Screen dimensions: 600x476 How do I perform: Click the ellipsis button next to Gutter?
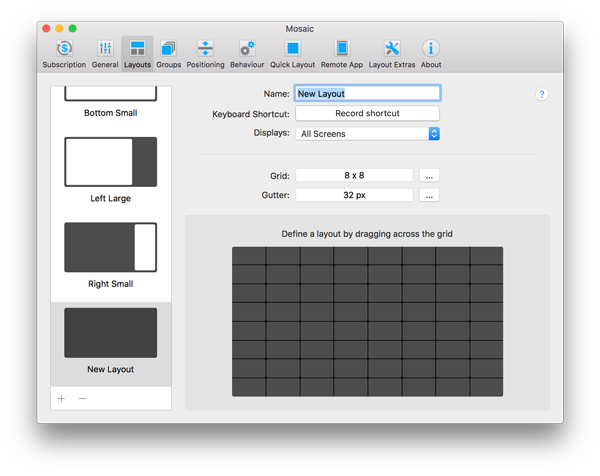click(x=429, y=195)
